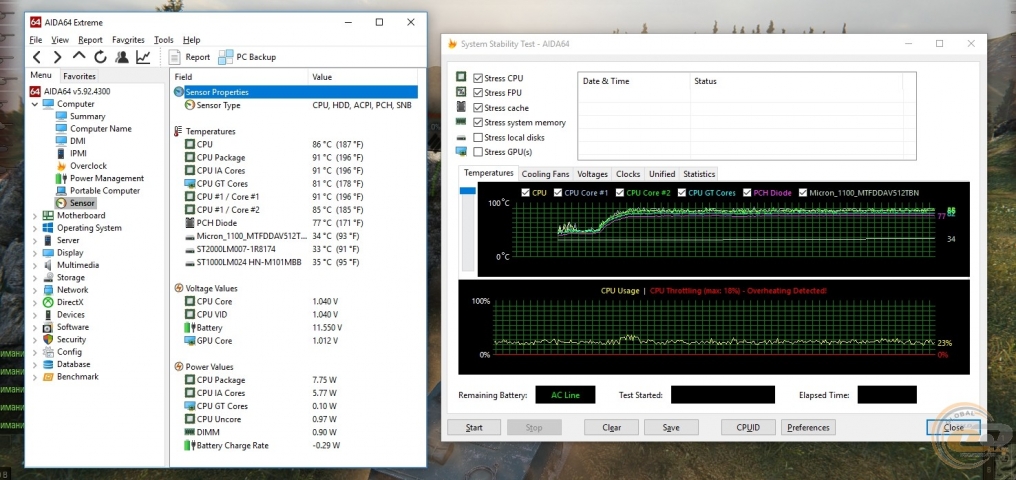Click the blue temperature graph scale slider
Screen dimensions: 1016x480
pyautogui.click(x=467, y=191)
